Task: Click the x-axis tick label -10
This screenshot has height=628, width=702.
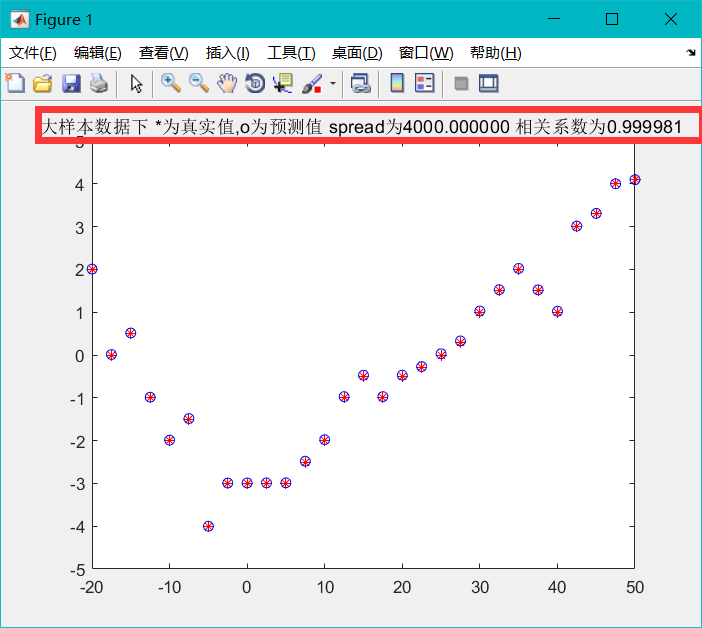Action: 170,587
